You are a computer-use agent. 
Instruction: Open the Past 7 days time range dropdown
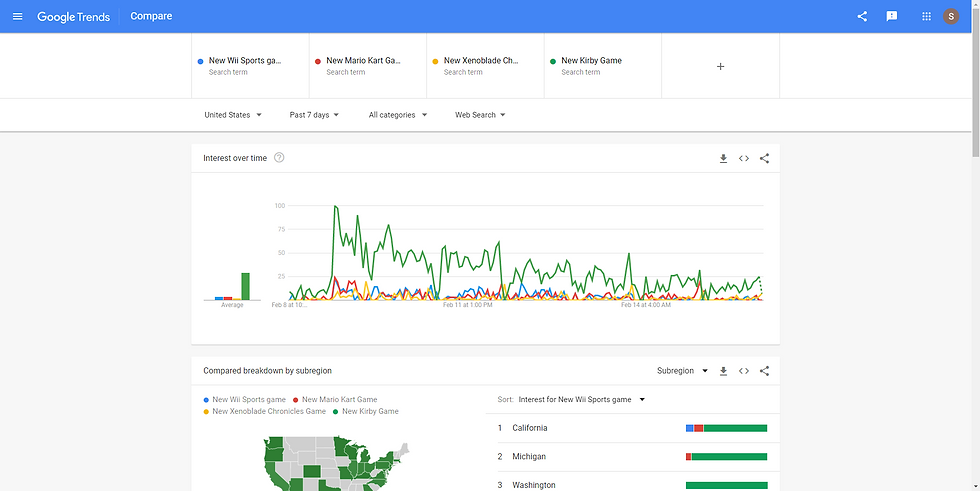pyautogui.click(x=314, y=115)
